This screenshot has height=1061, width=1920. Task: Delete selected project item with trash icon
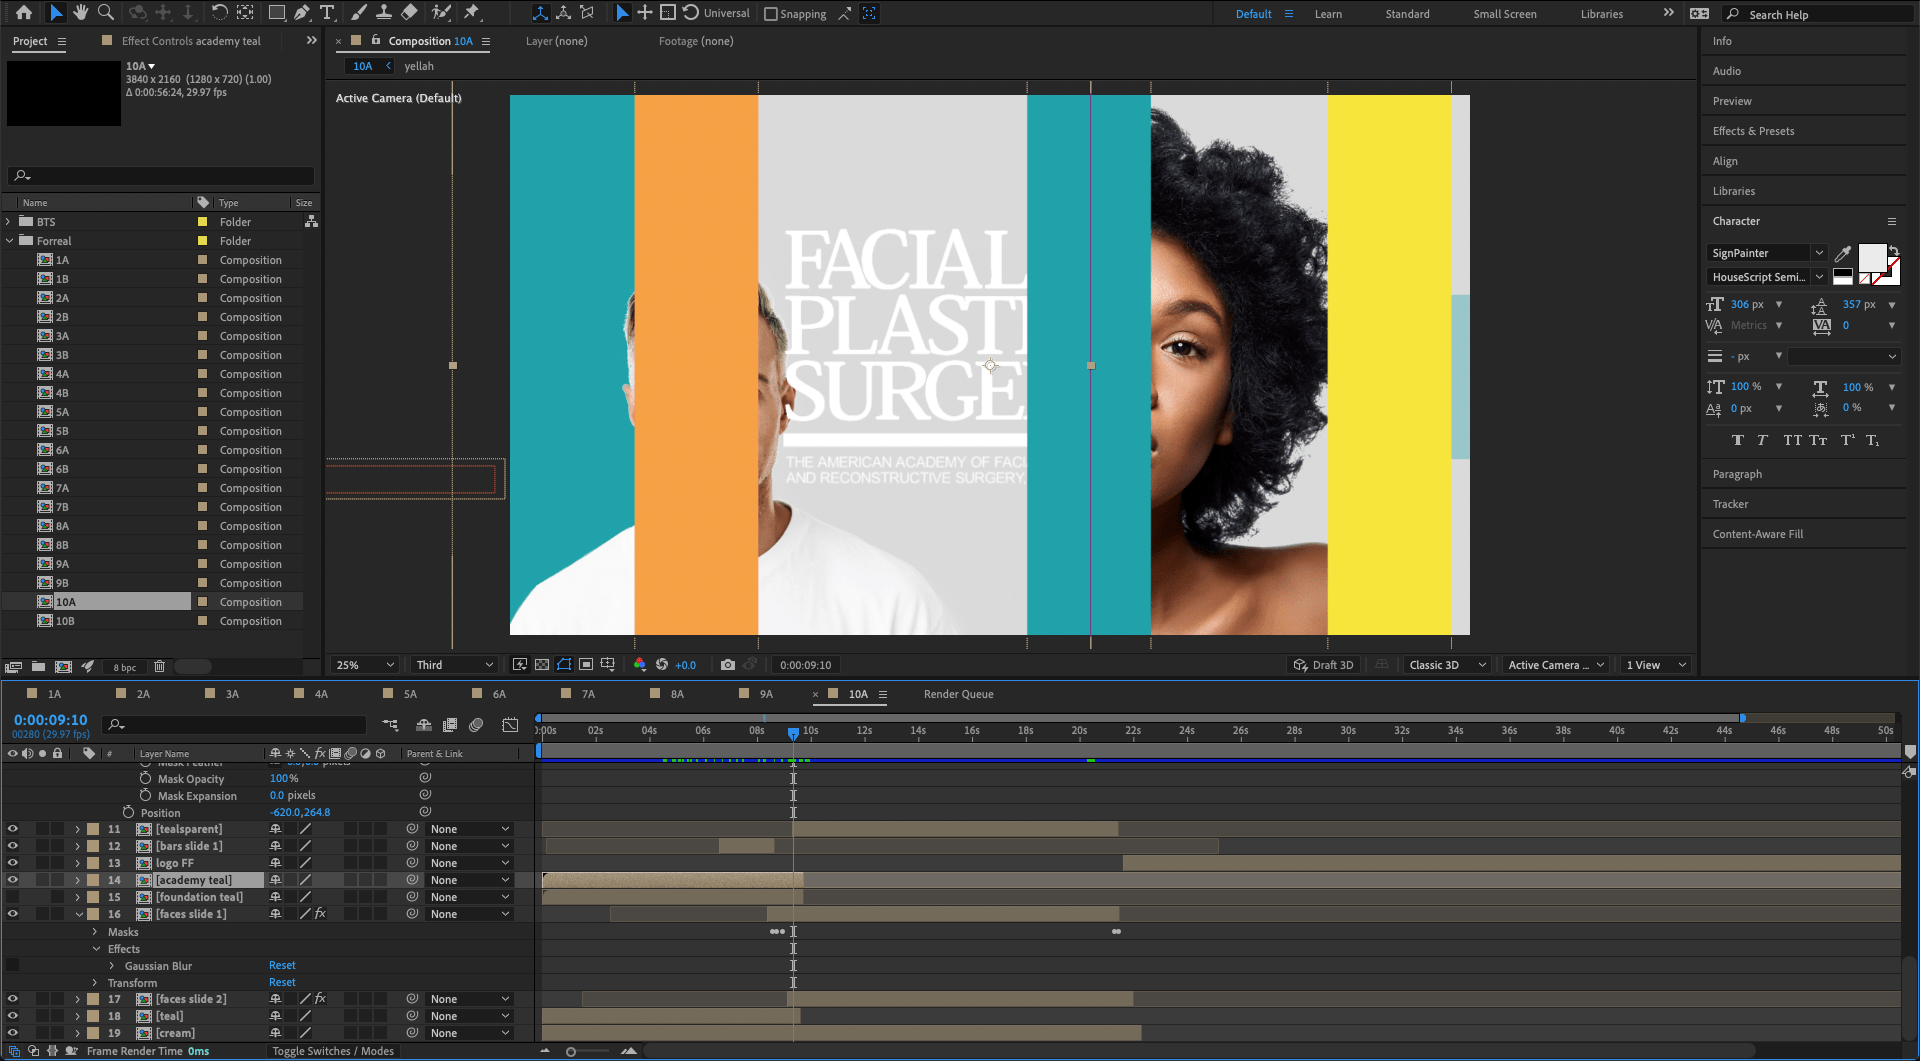click(159, 667)
